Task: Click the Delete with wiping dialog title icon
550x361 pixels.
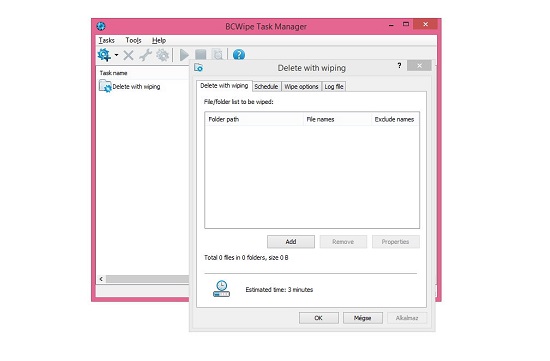Action: point(199,67)
